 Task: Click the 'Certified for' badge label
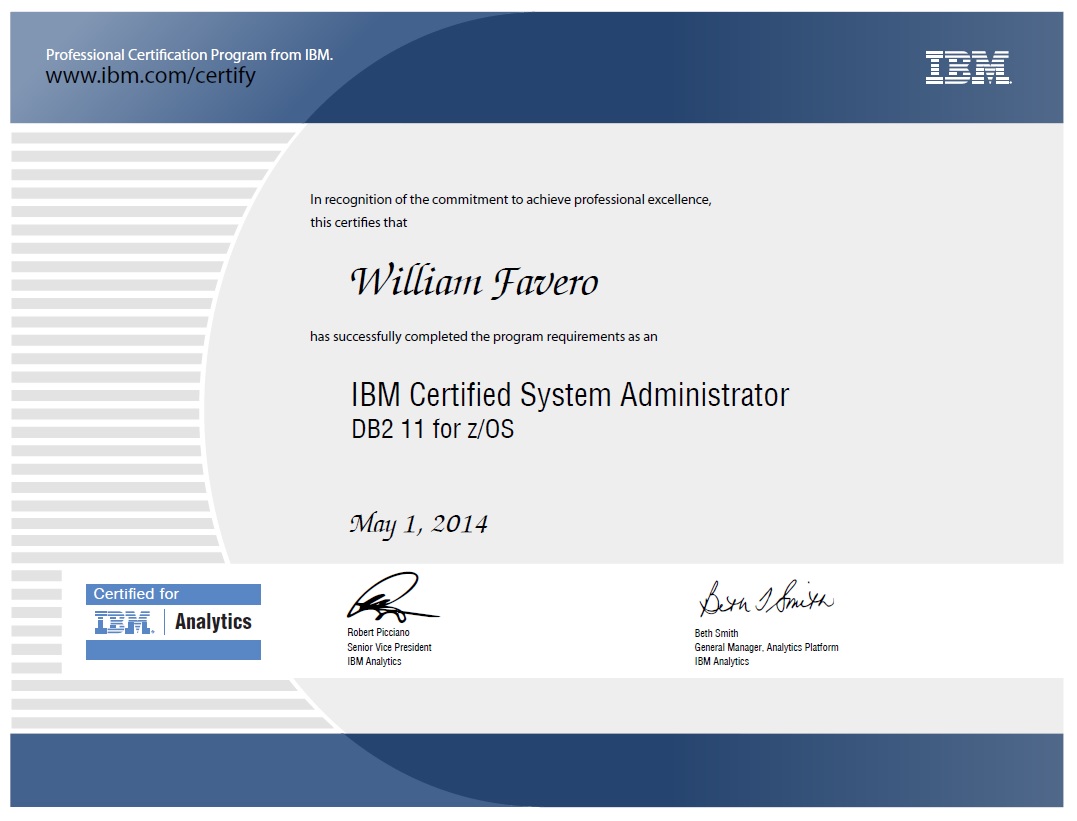(136, 594)
